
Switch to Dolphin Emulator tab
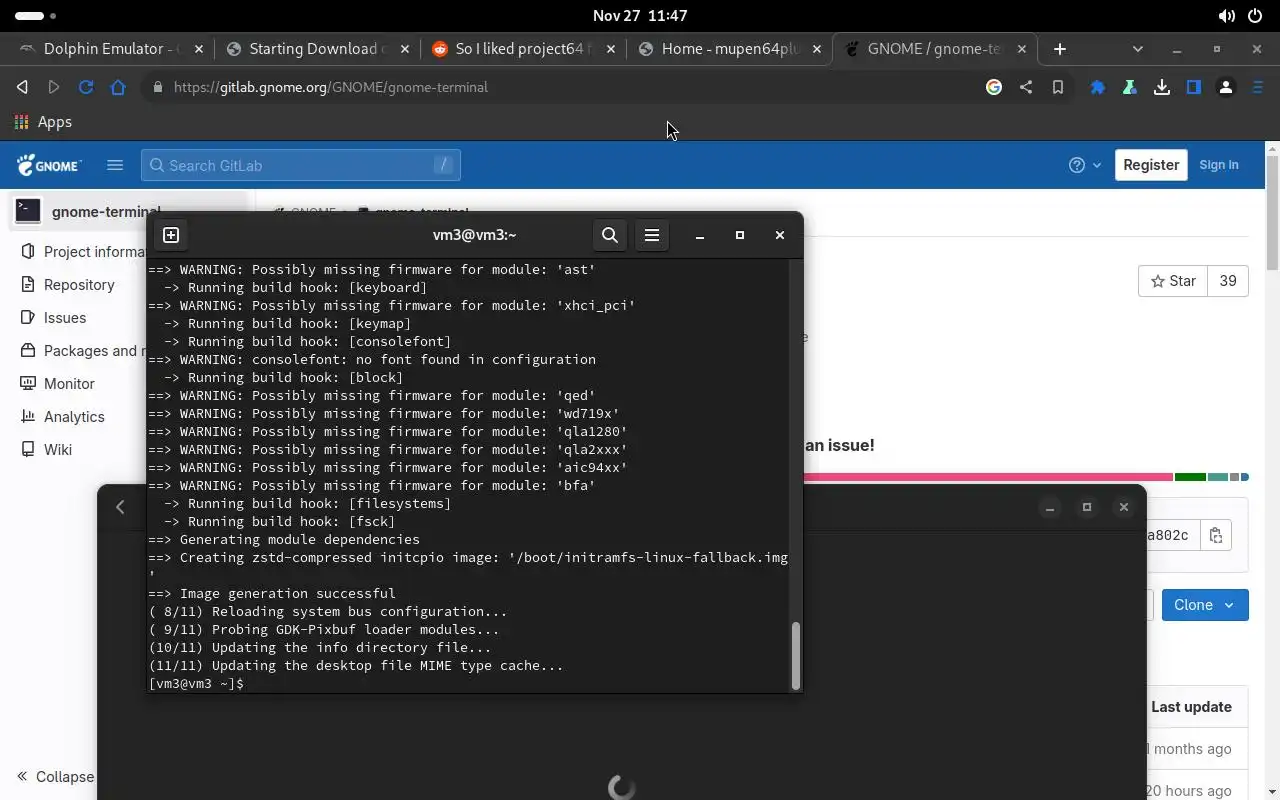(109, 48)
